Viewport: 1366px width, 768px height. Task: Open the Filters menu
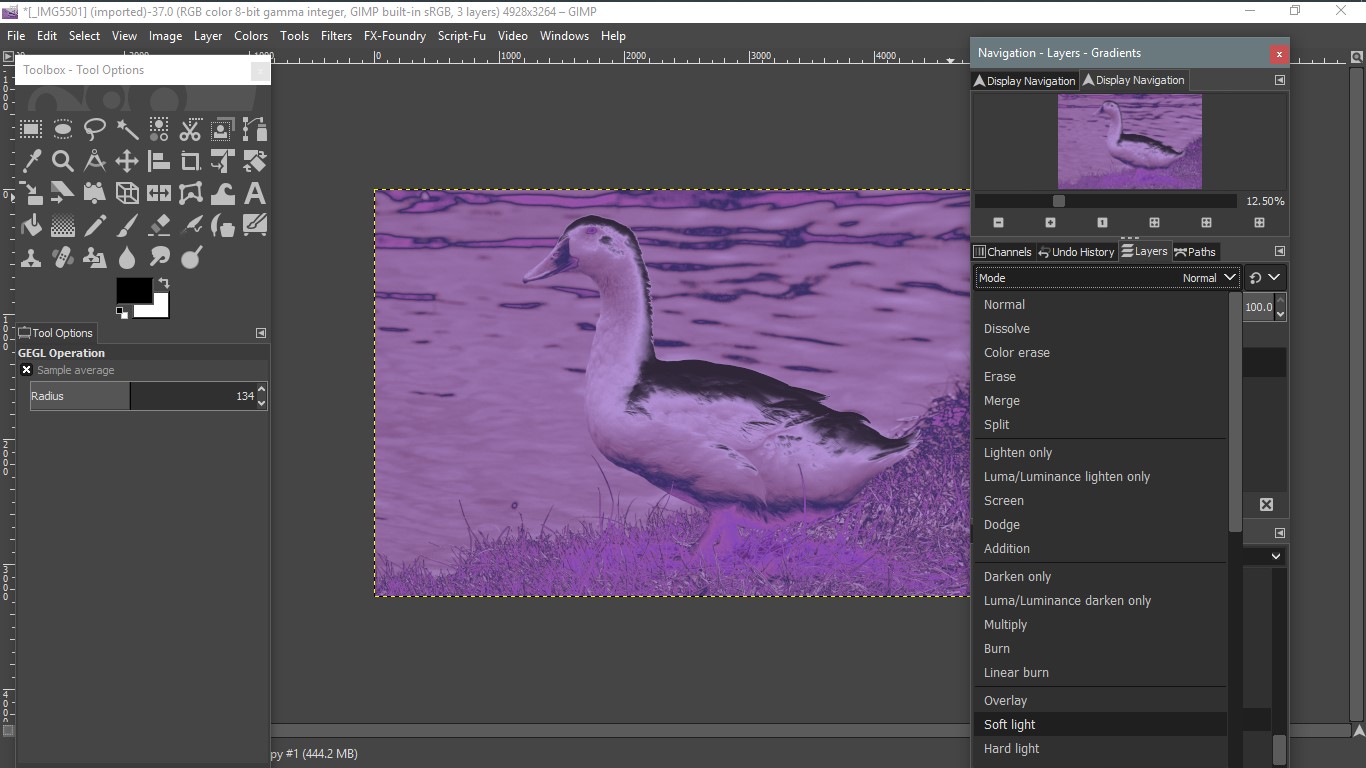pos(336,35)
